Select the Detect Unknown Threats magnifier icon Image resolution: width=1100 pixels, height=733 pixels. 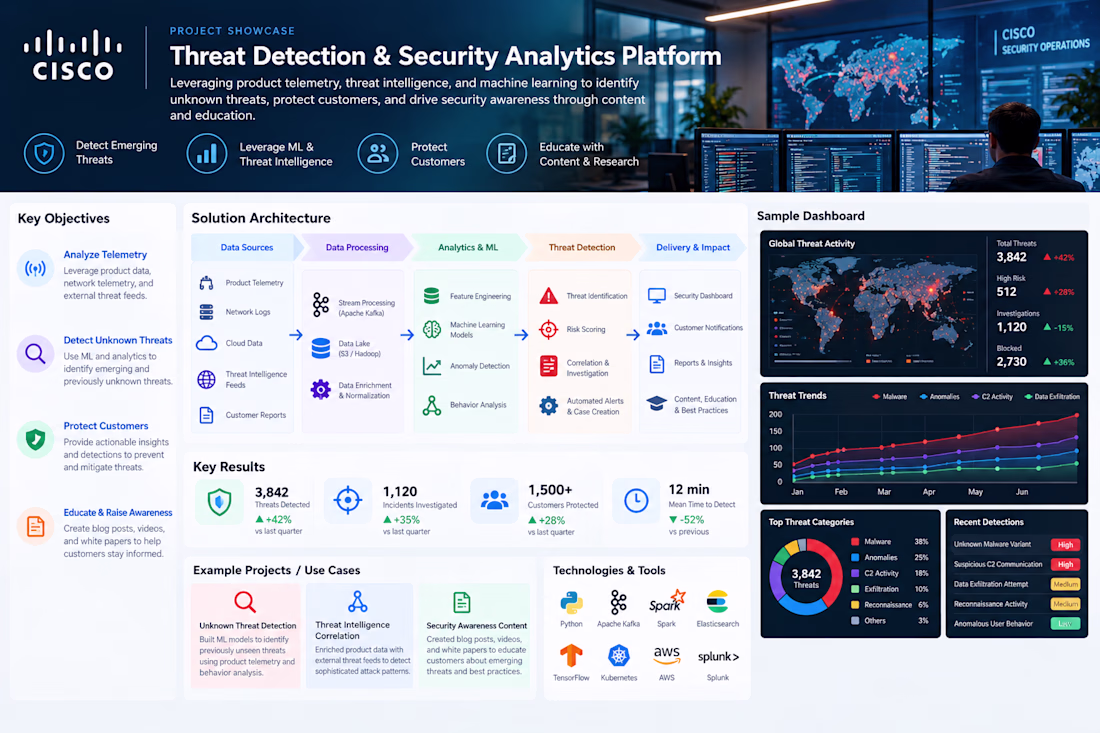(x=35, y=354)
